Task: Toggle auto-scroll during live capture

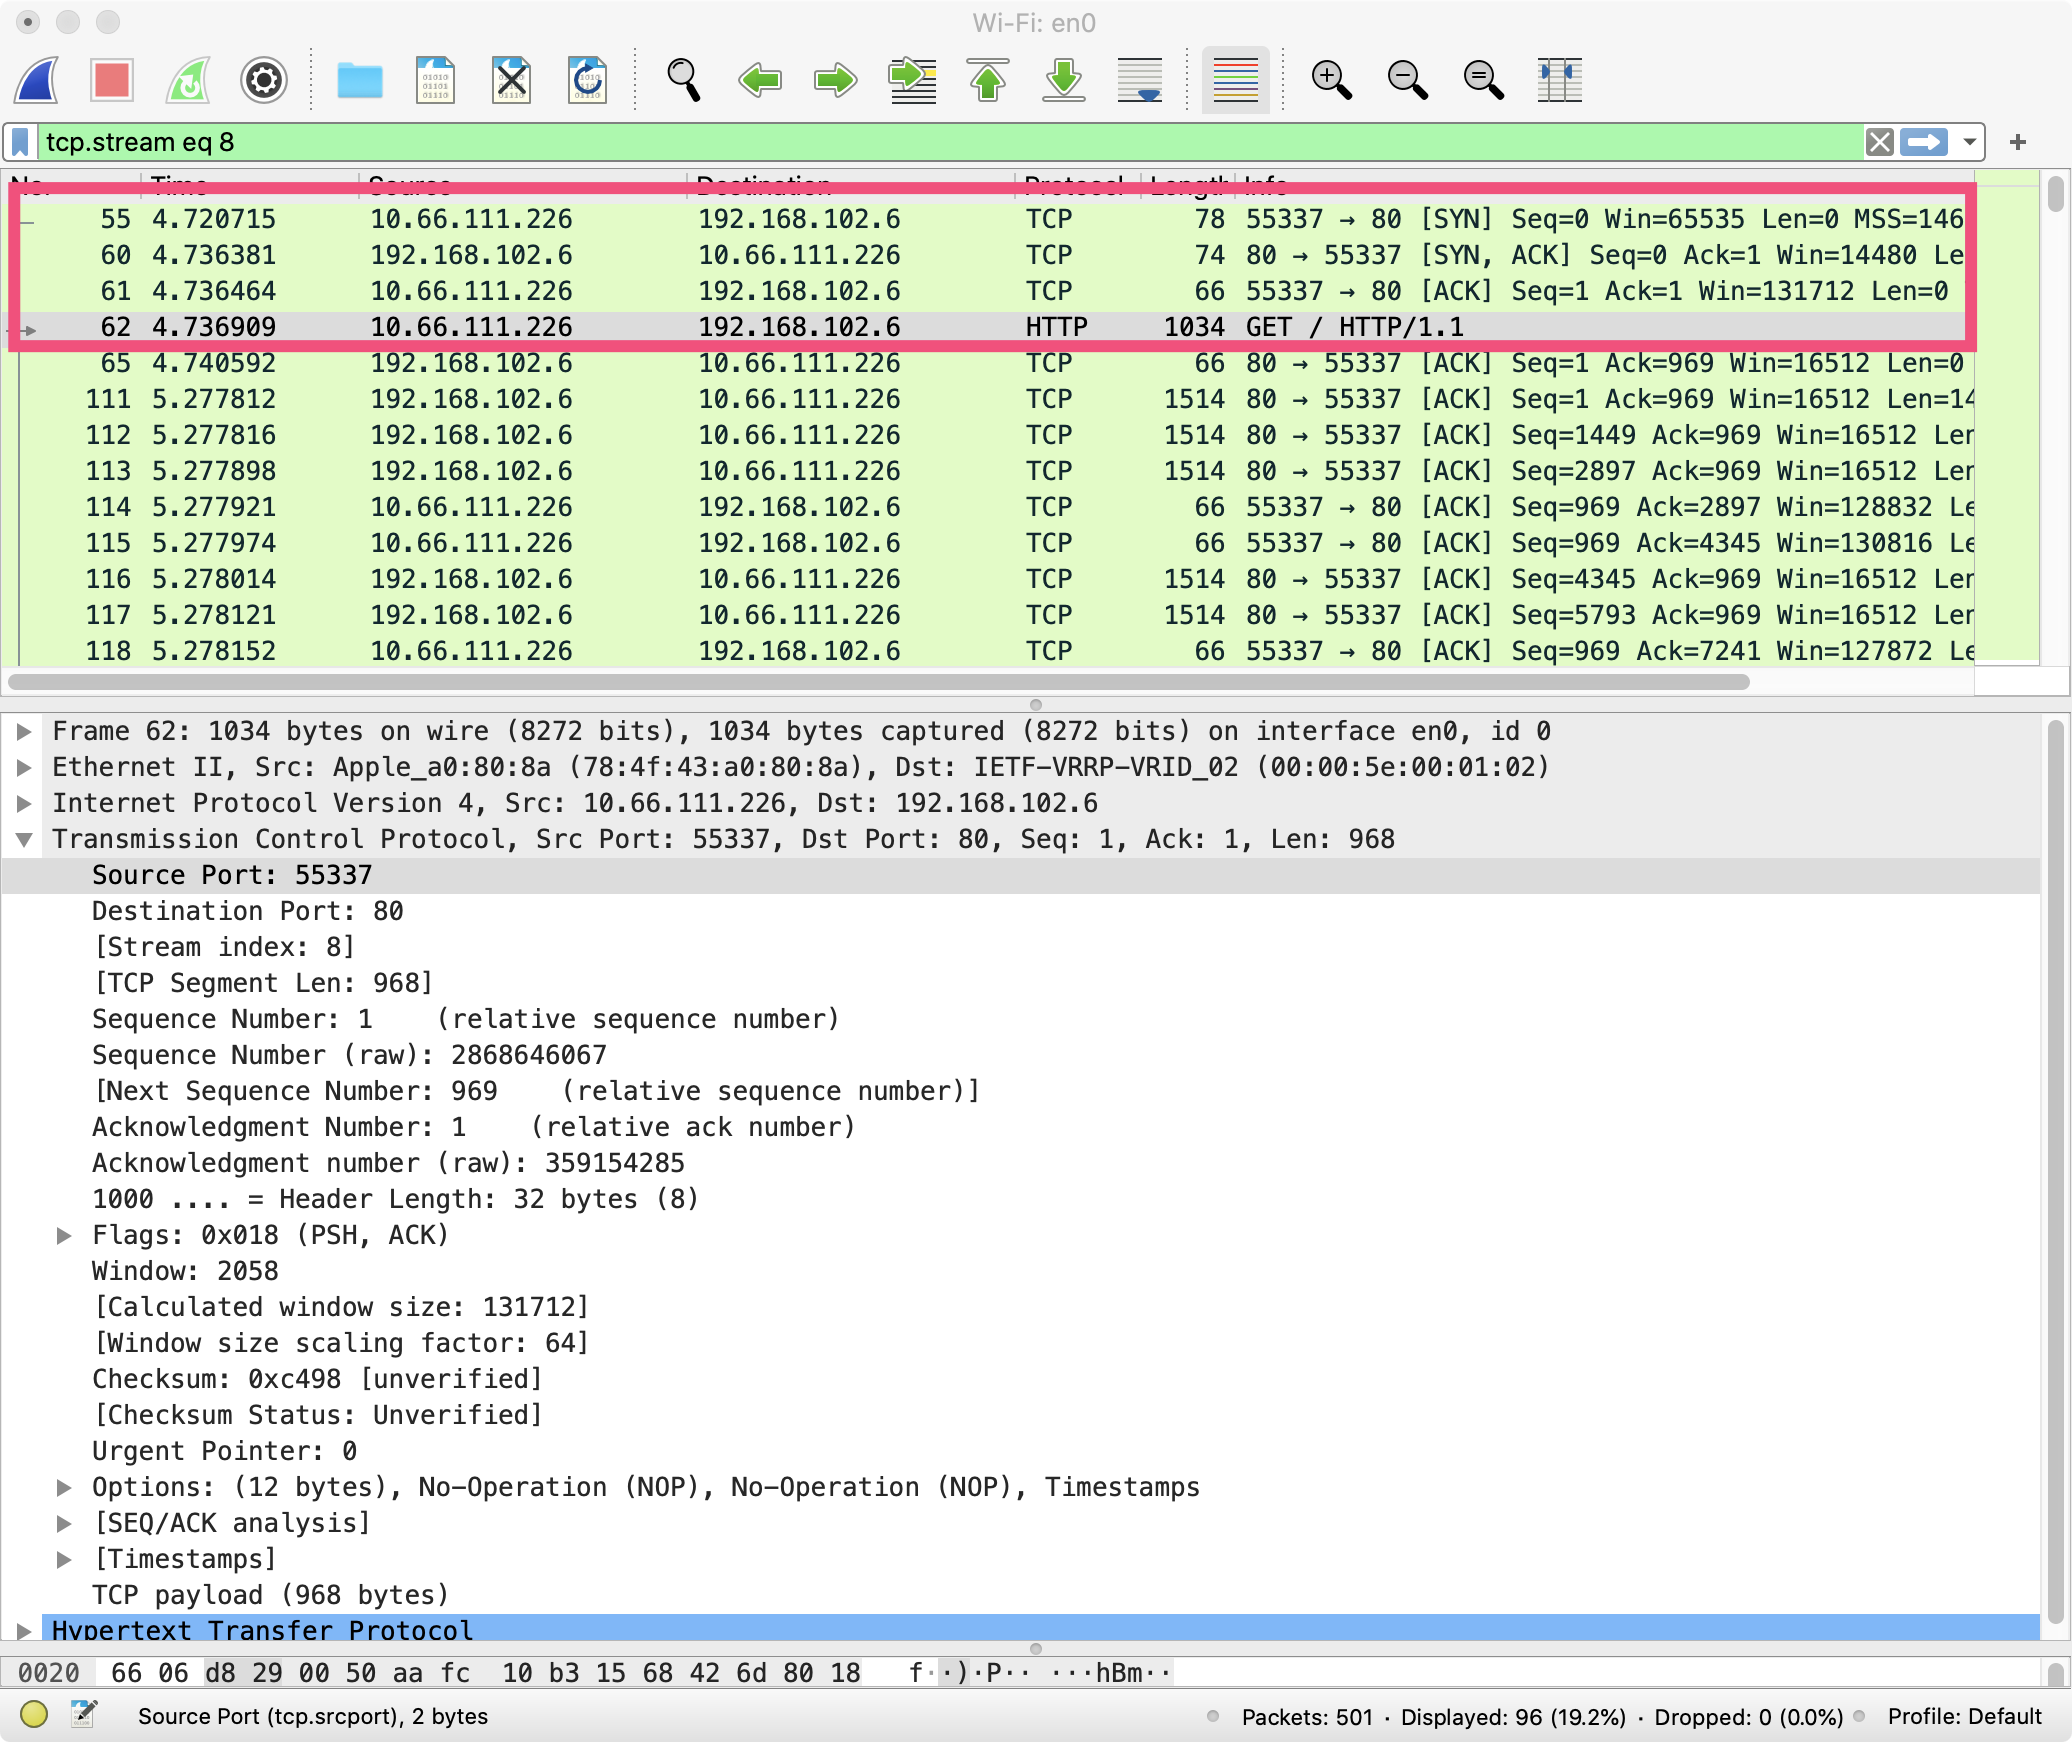Action: click(1140, 80)
